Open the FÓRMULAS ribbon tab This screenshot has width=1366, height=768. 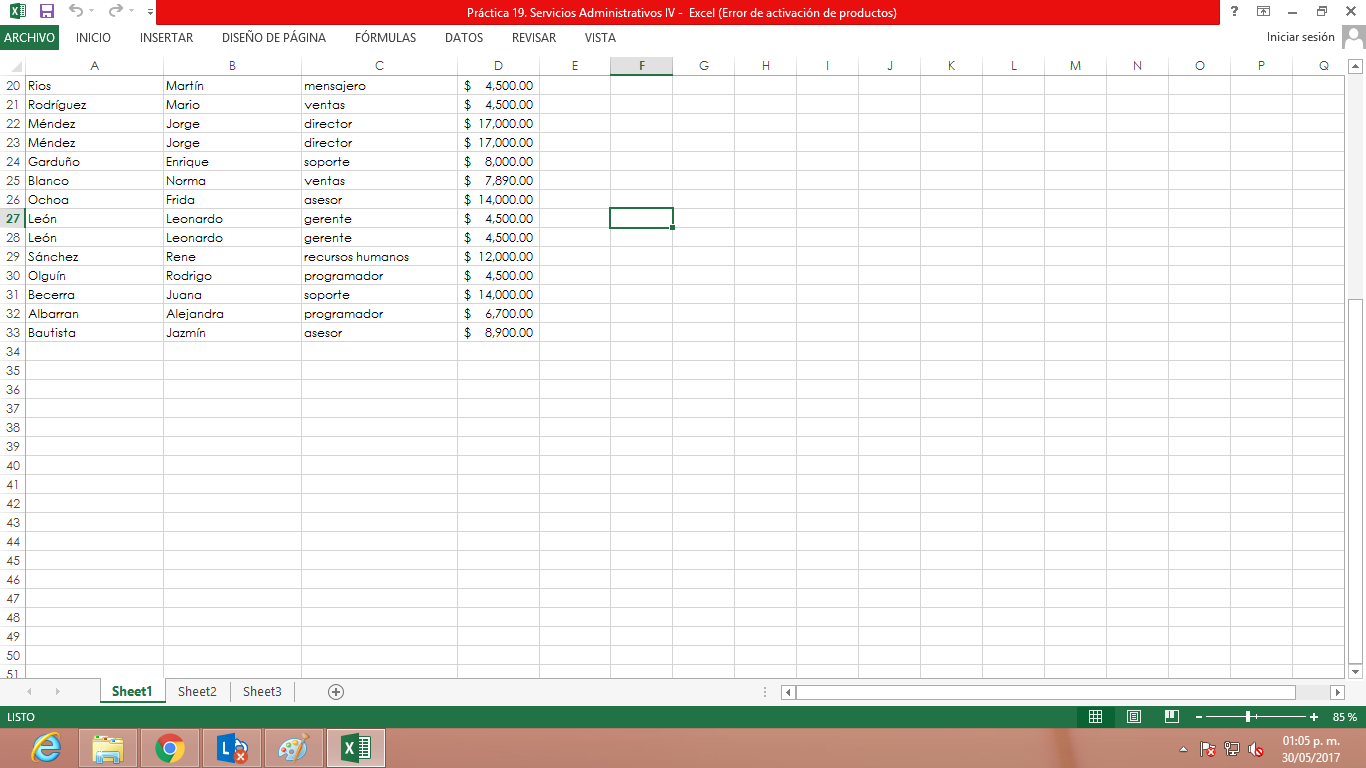click(x=385, y=38)
